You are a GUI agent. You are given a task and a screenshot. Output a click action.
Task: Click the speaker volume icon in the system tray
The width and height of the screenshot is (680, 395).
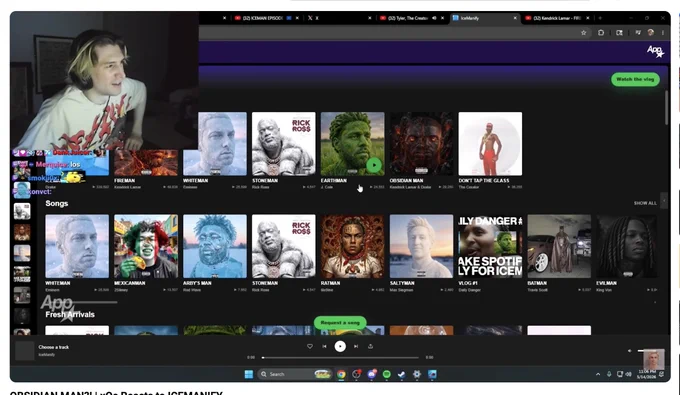coord(628,374)
